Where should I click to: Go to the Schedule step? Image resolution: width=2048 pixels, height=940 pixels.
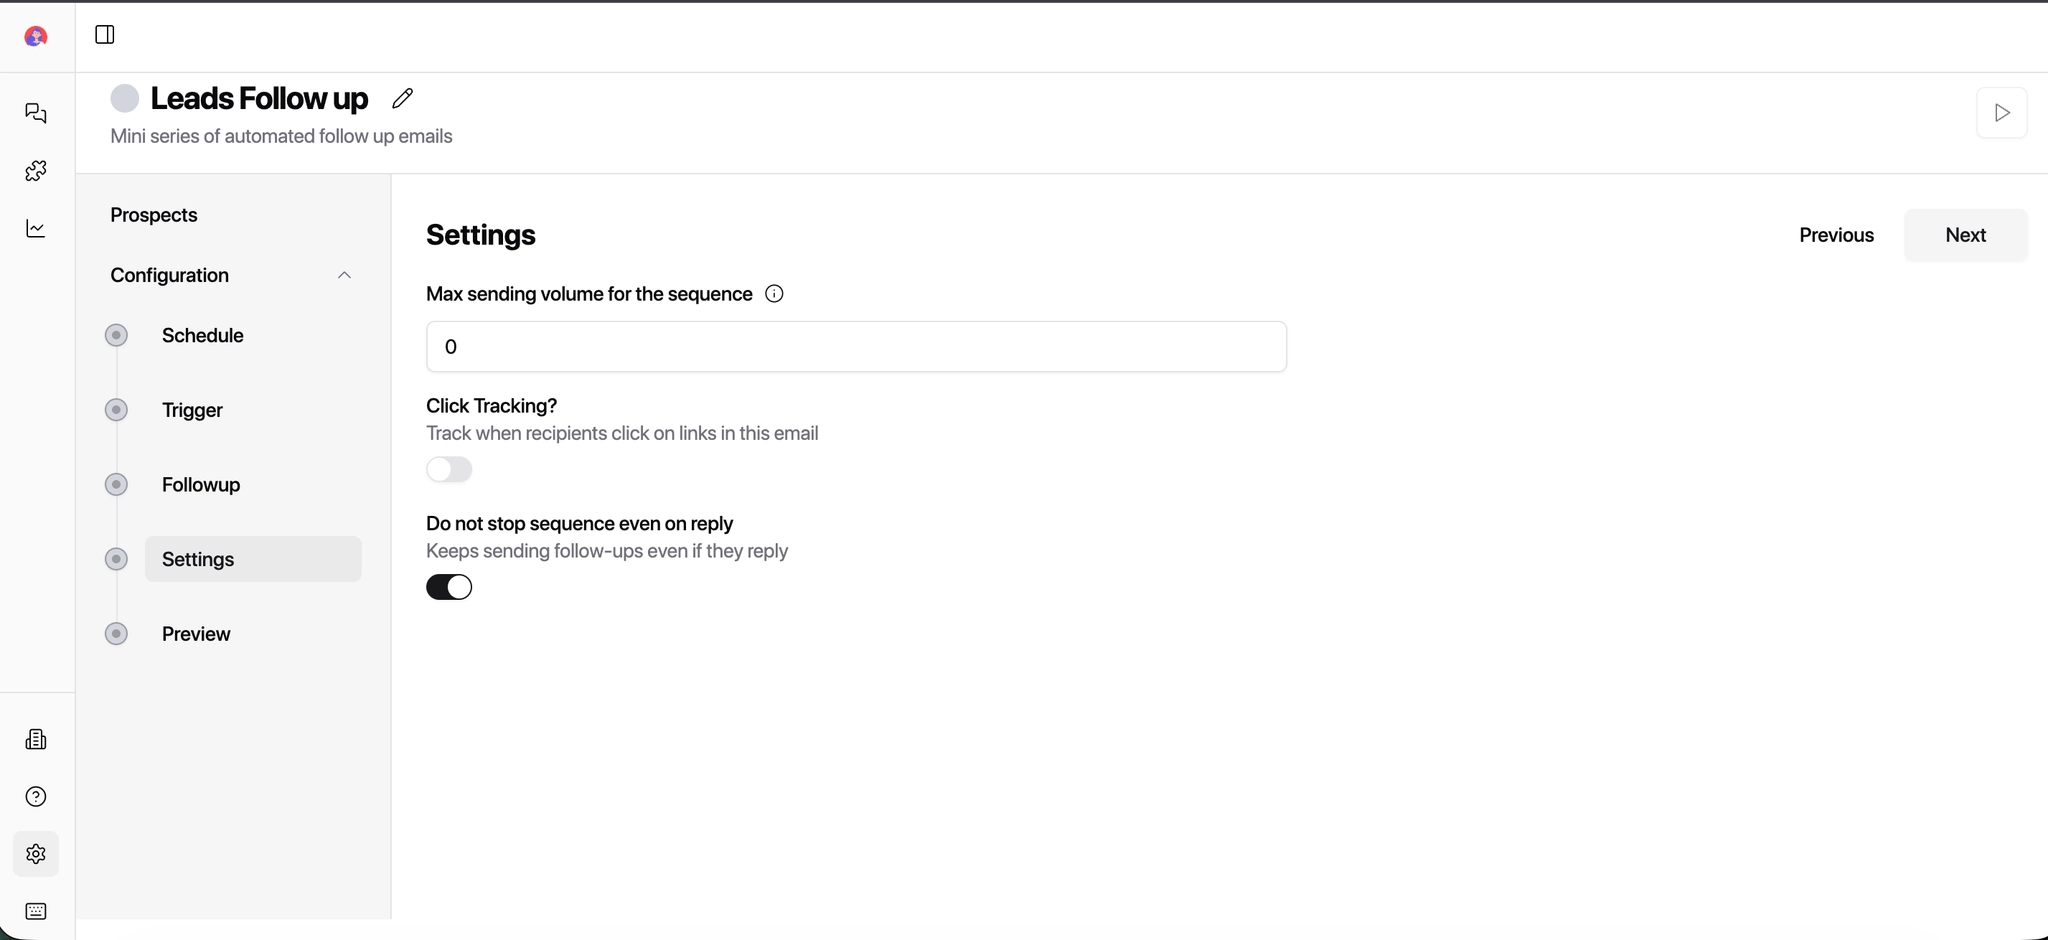point(203,335)
